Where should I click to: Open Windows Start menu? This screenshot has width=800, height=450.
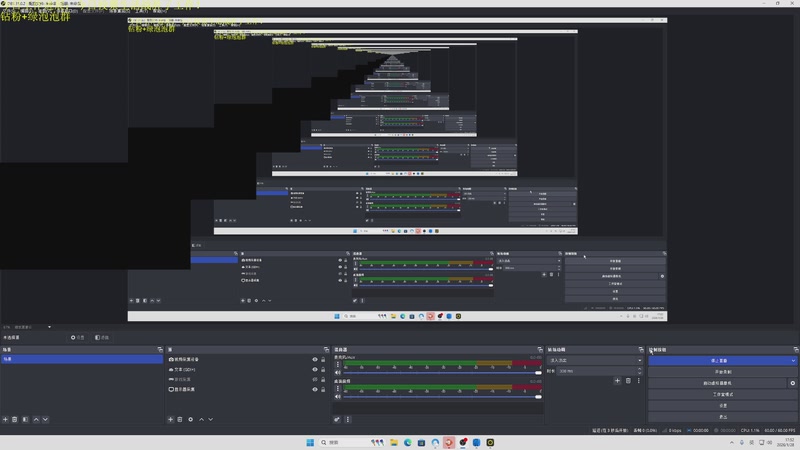point(310,442)
